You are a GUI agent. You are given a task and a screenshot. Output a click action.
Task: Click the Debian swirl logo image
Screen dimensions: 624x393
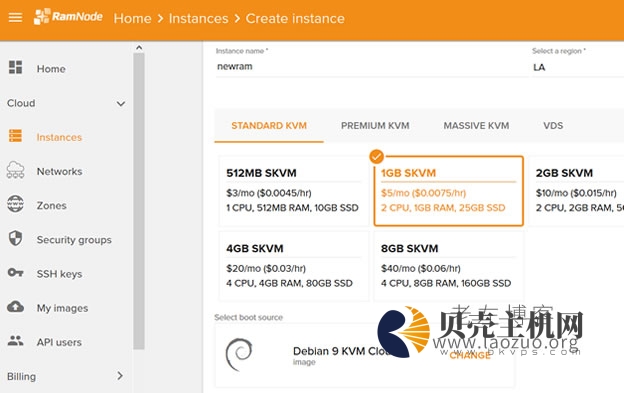tap(238, 354)
